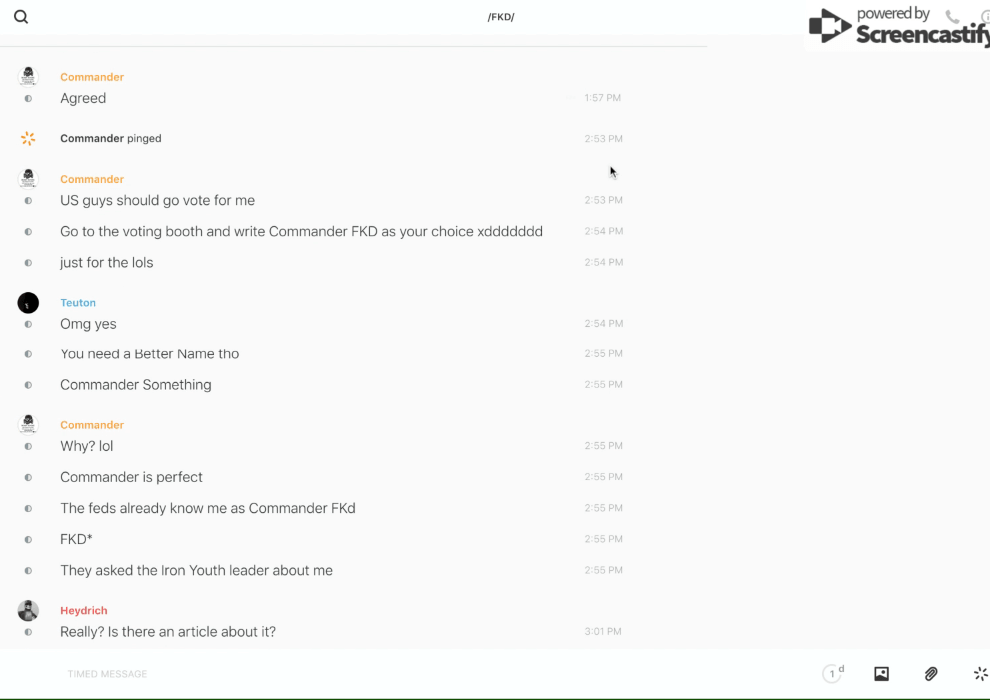Screen dimensions: 990x700
Task: Click the 3:01 PM timestamp
Action: [603, 632]
